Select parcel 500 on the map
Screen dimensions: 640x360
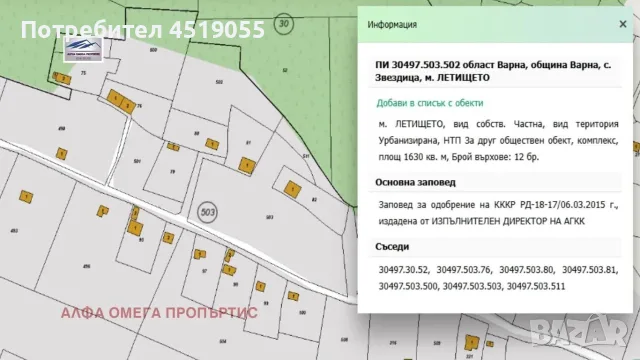click(x=153, y=50)
